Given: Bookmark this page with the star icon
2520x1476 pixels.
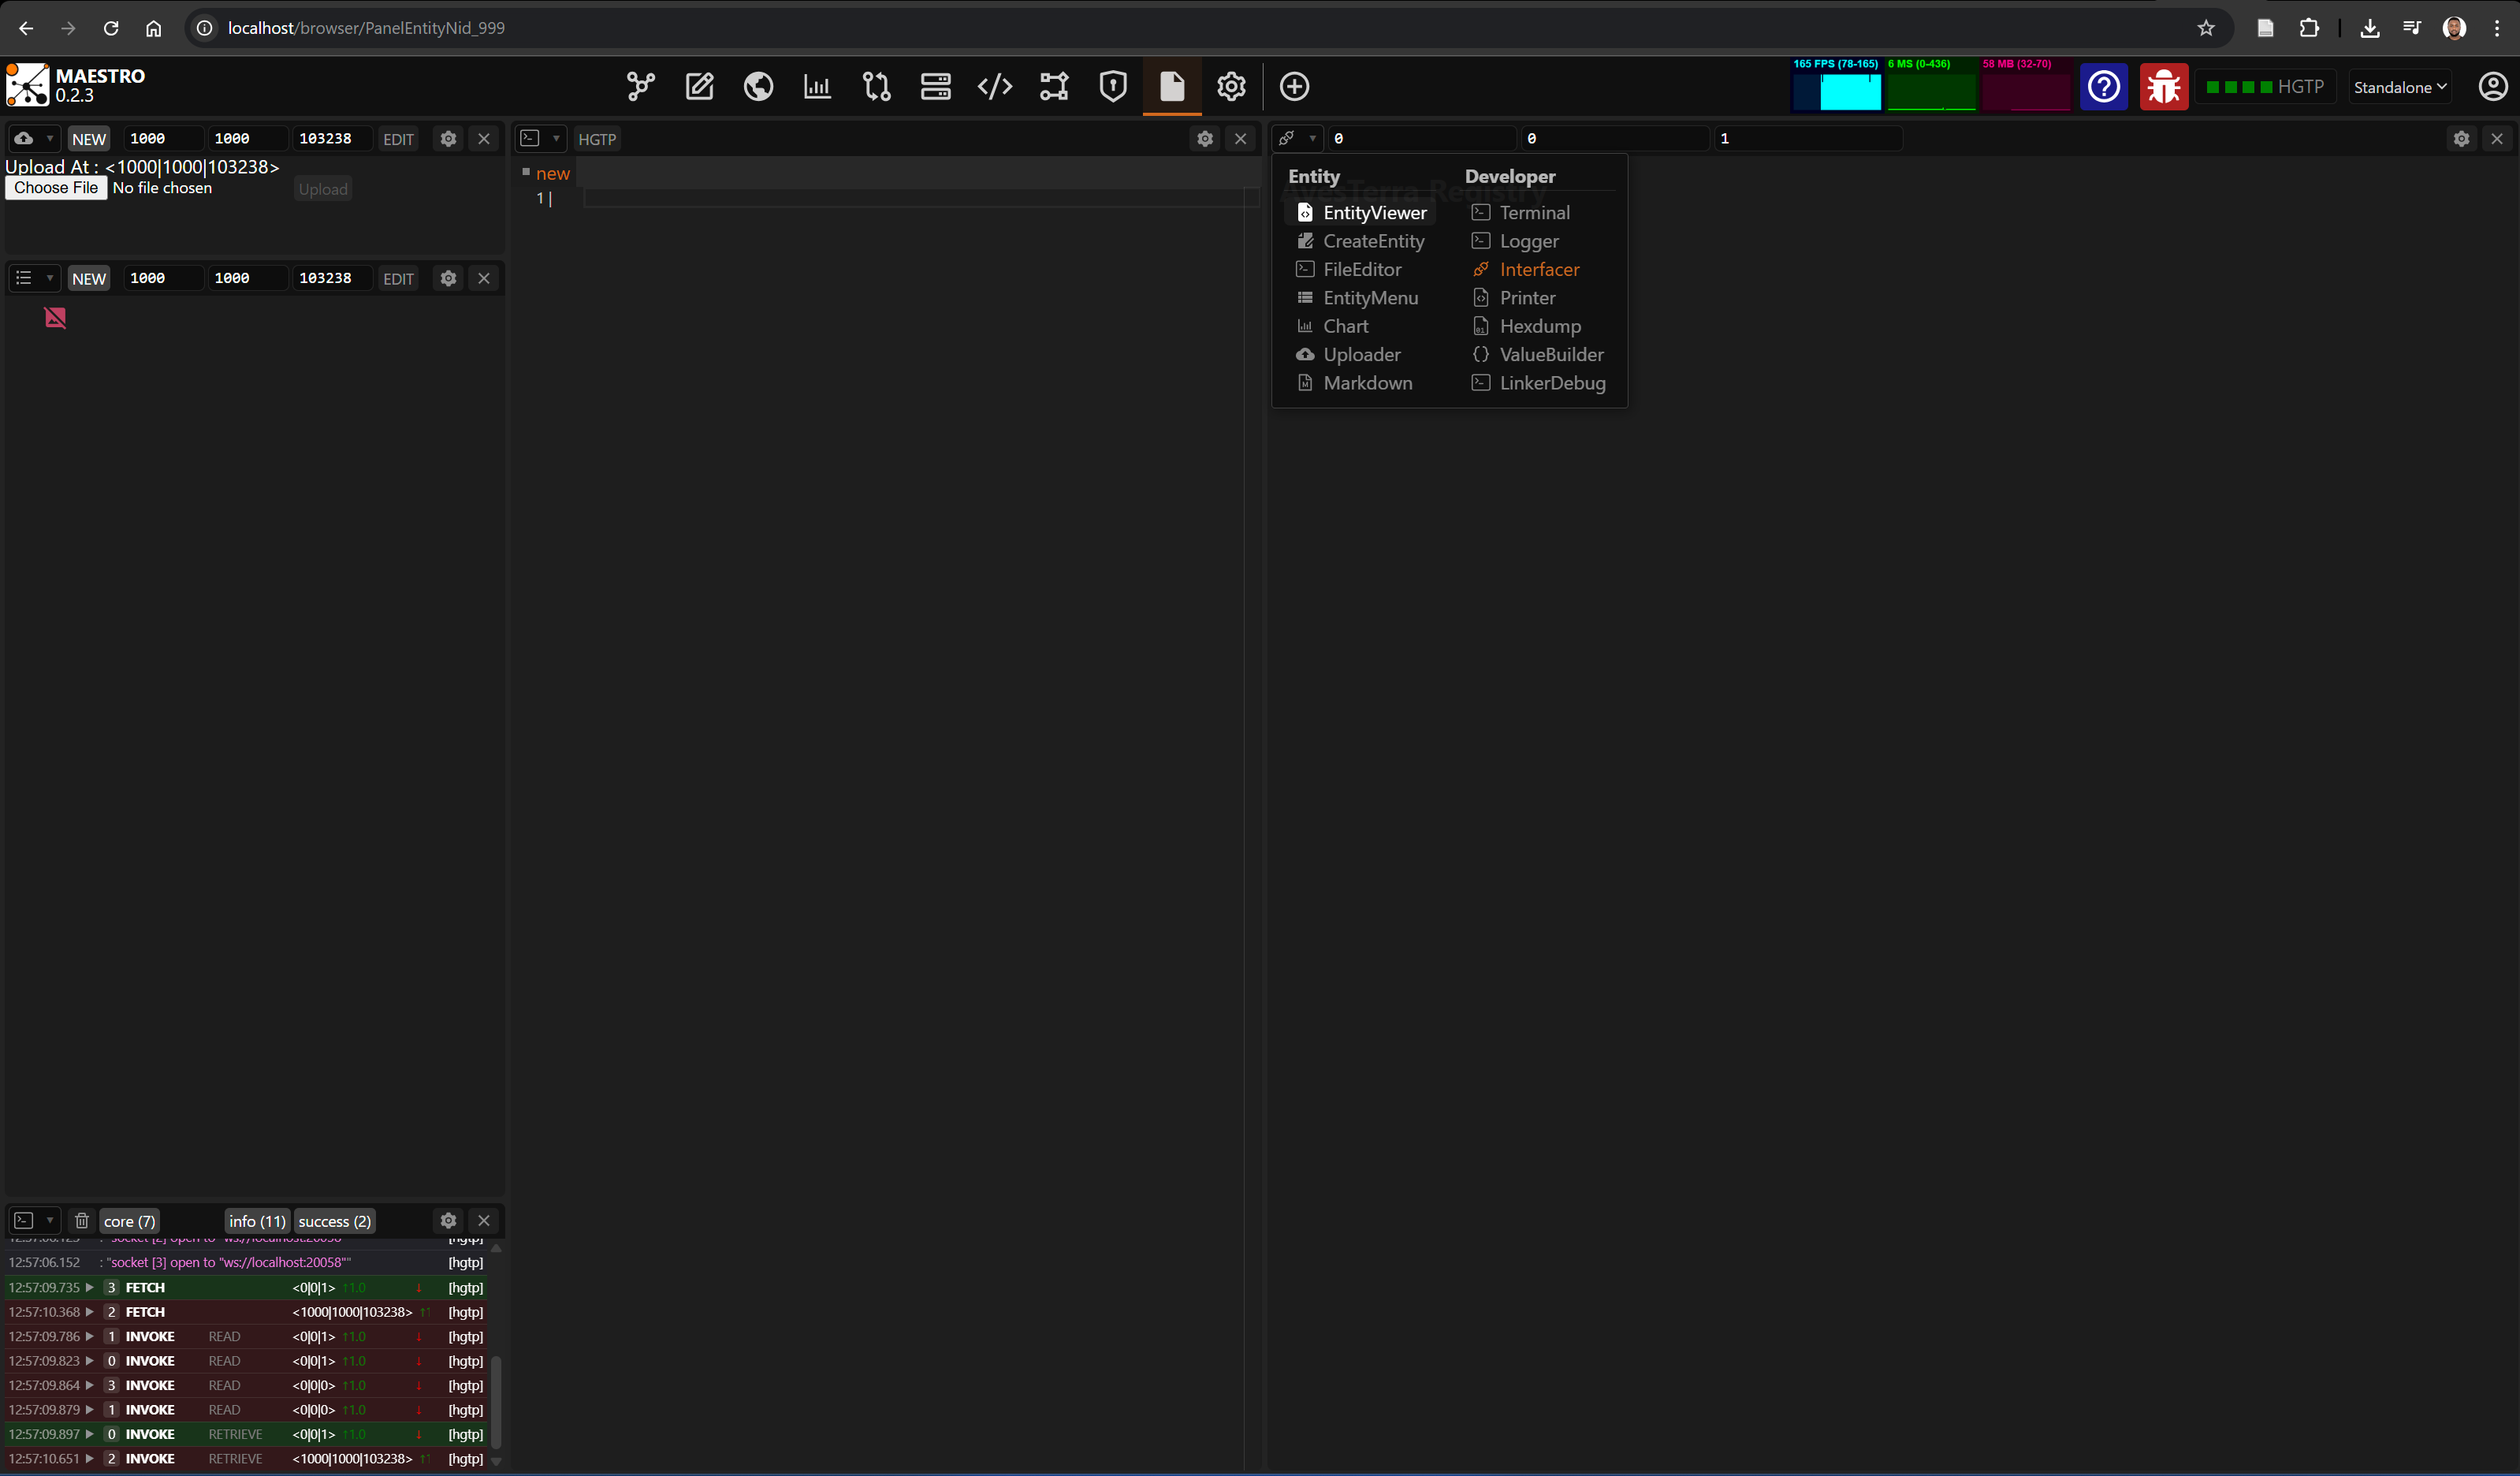Looking at the screenshot, I should coord(2206,28).
